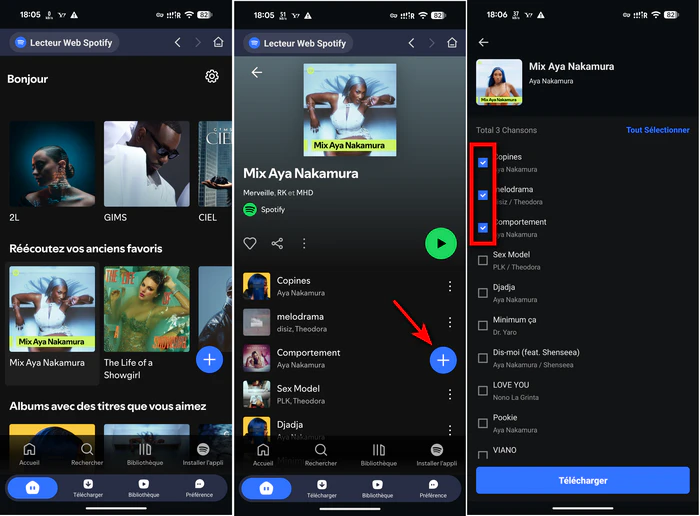Uncheck the melodrama checkbox
Image resolution: width=700 pixels, height=516 pixels.
click(x=483, y=195)
